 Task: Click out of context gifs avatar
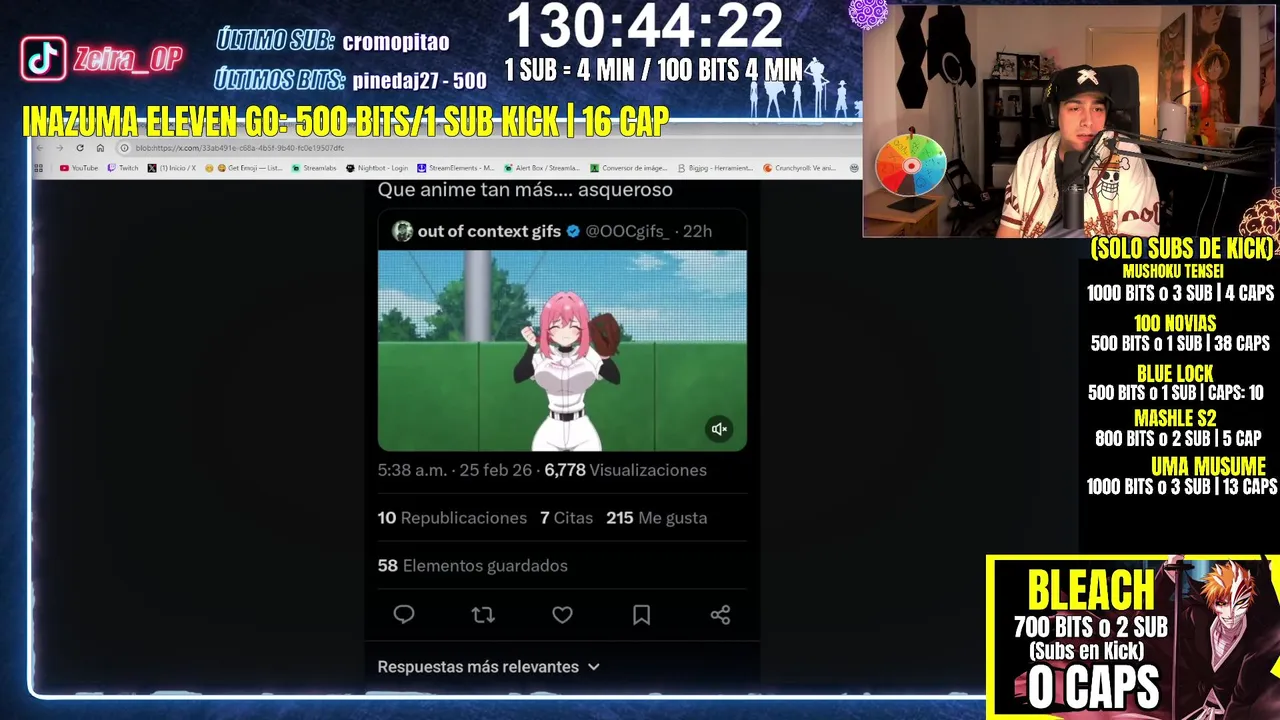(402, 231)
